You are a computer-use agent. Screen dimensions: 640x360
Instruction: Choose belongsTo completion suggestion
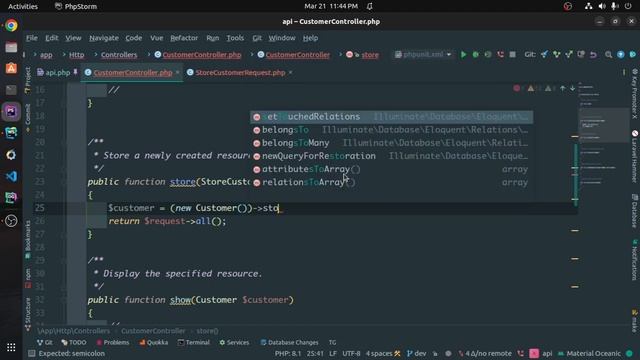click(391, 130)
